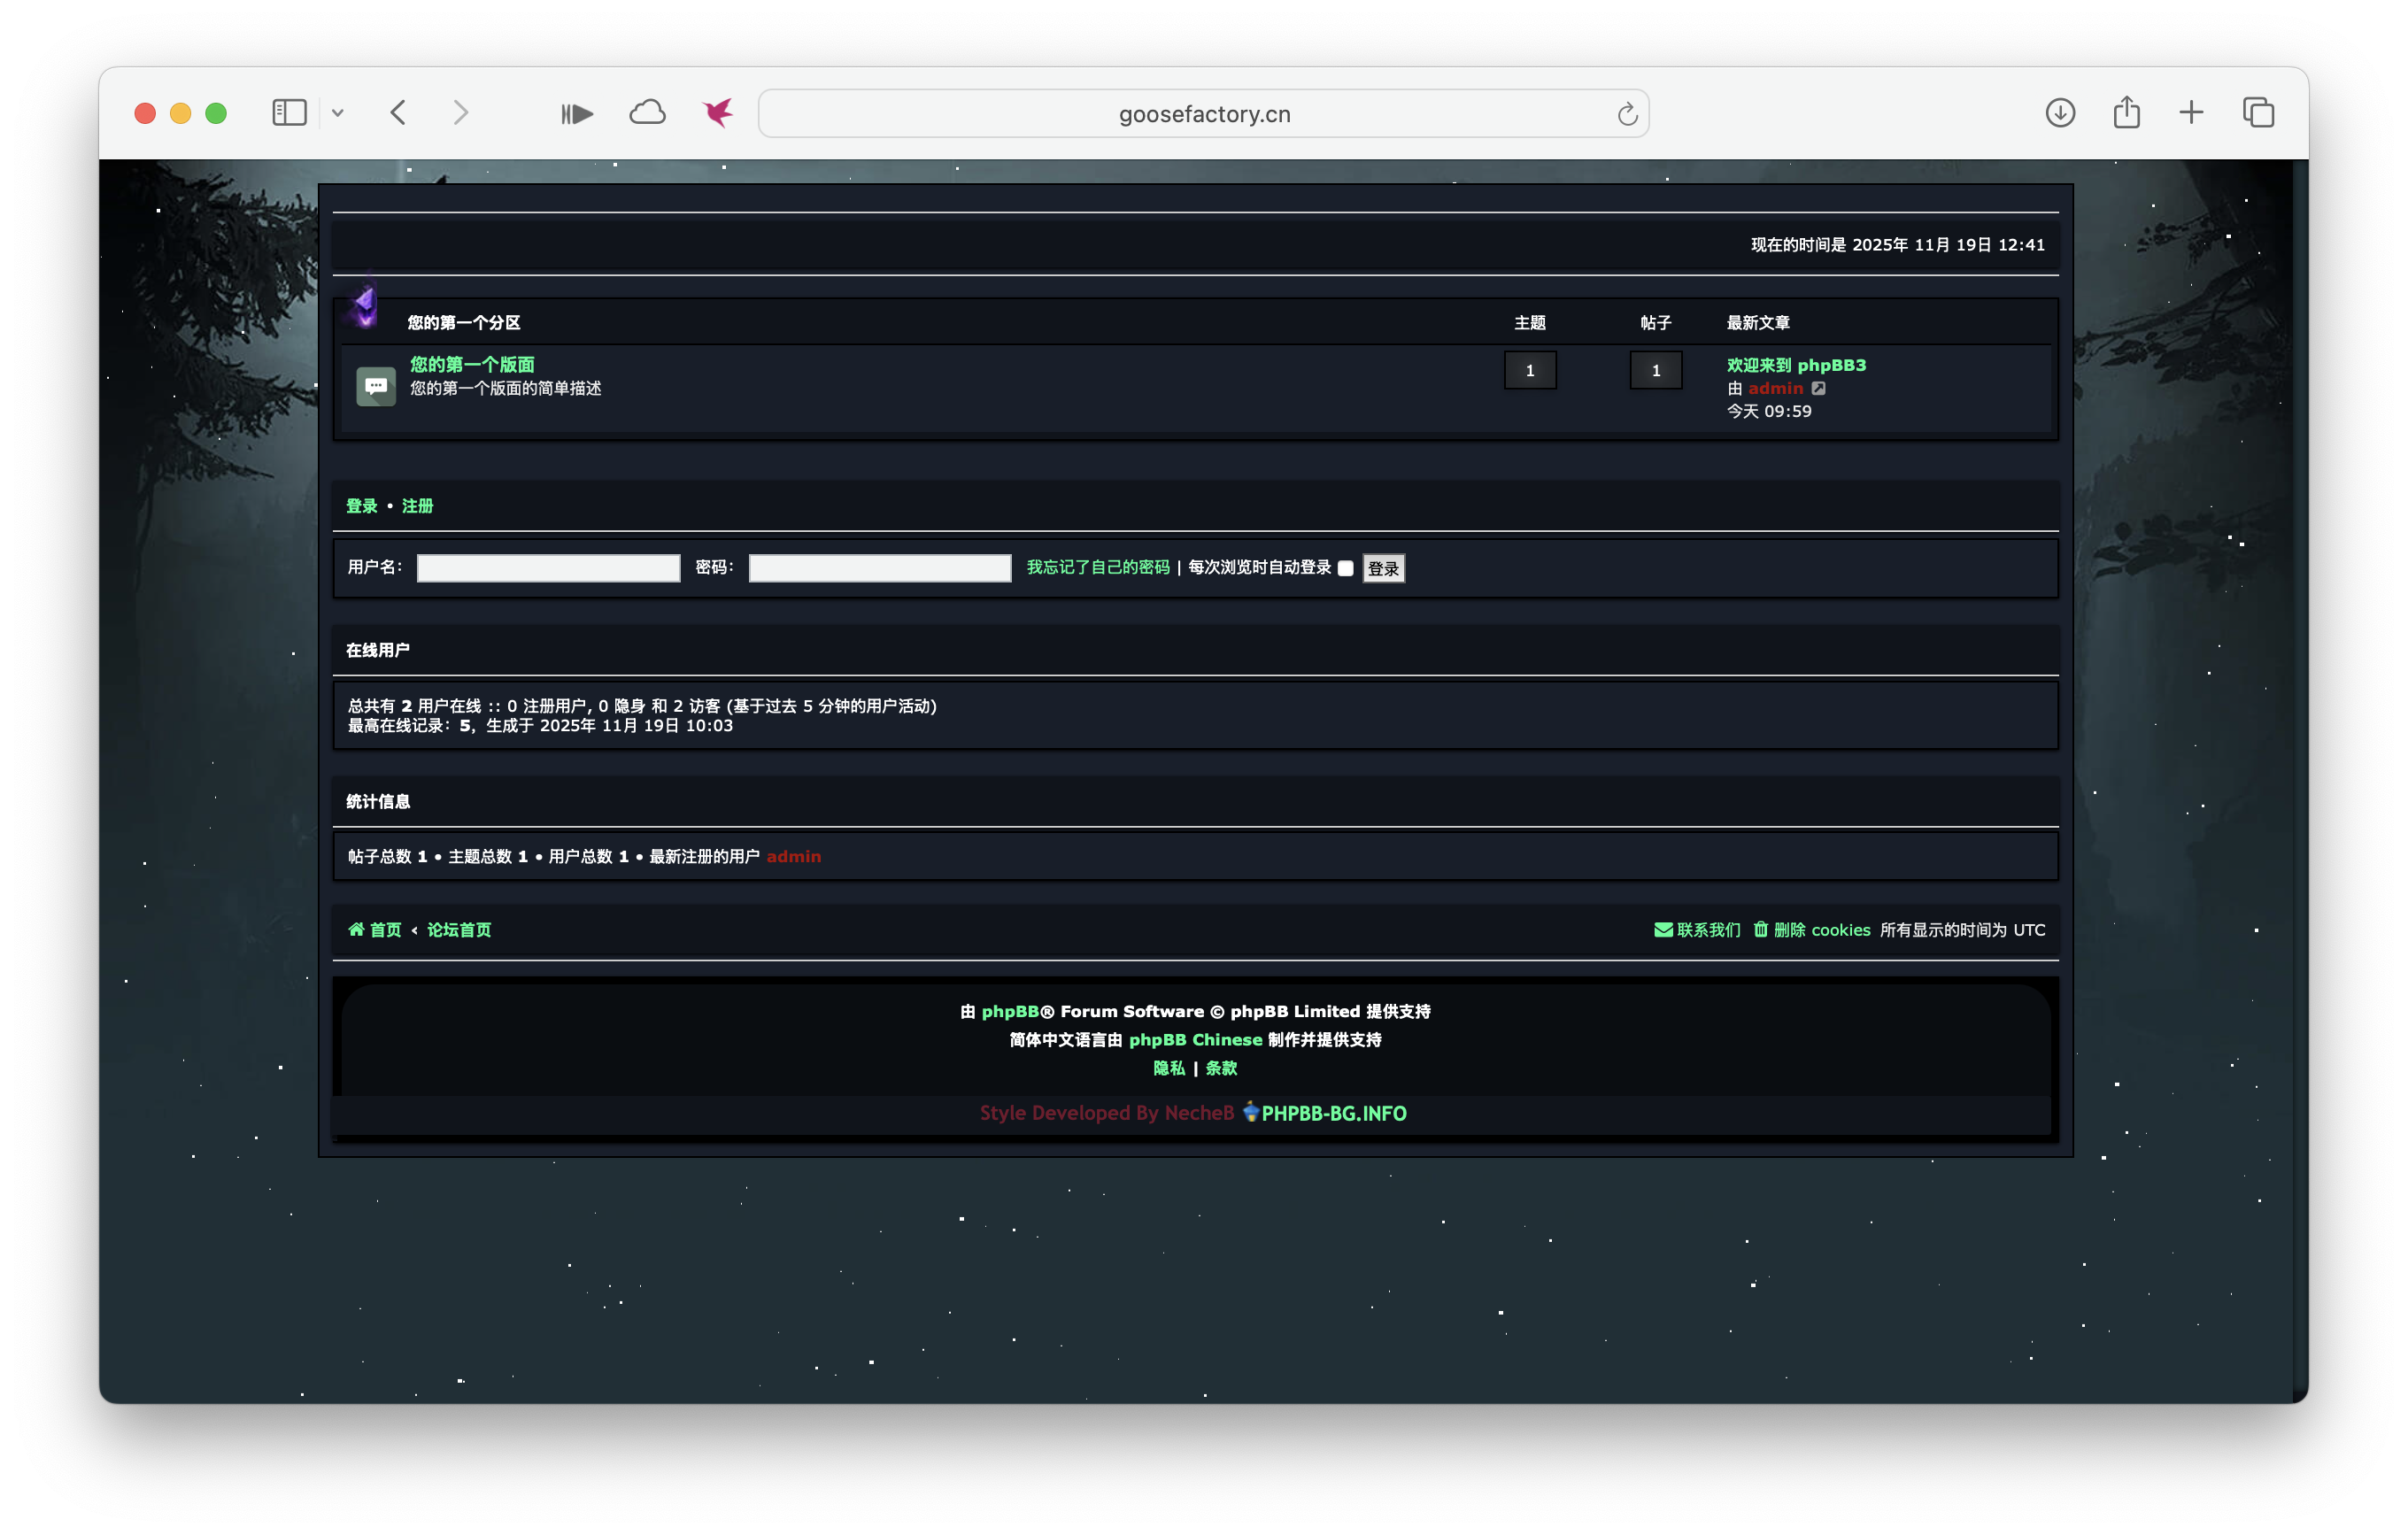Click the pink bird extension icon
Screen dimensions: 2408x1535
point(717,113)
